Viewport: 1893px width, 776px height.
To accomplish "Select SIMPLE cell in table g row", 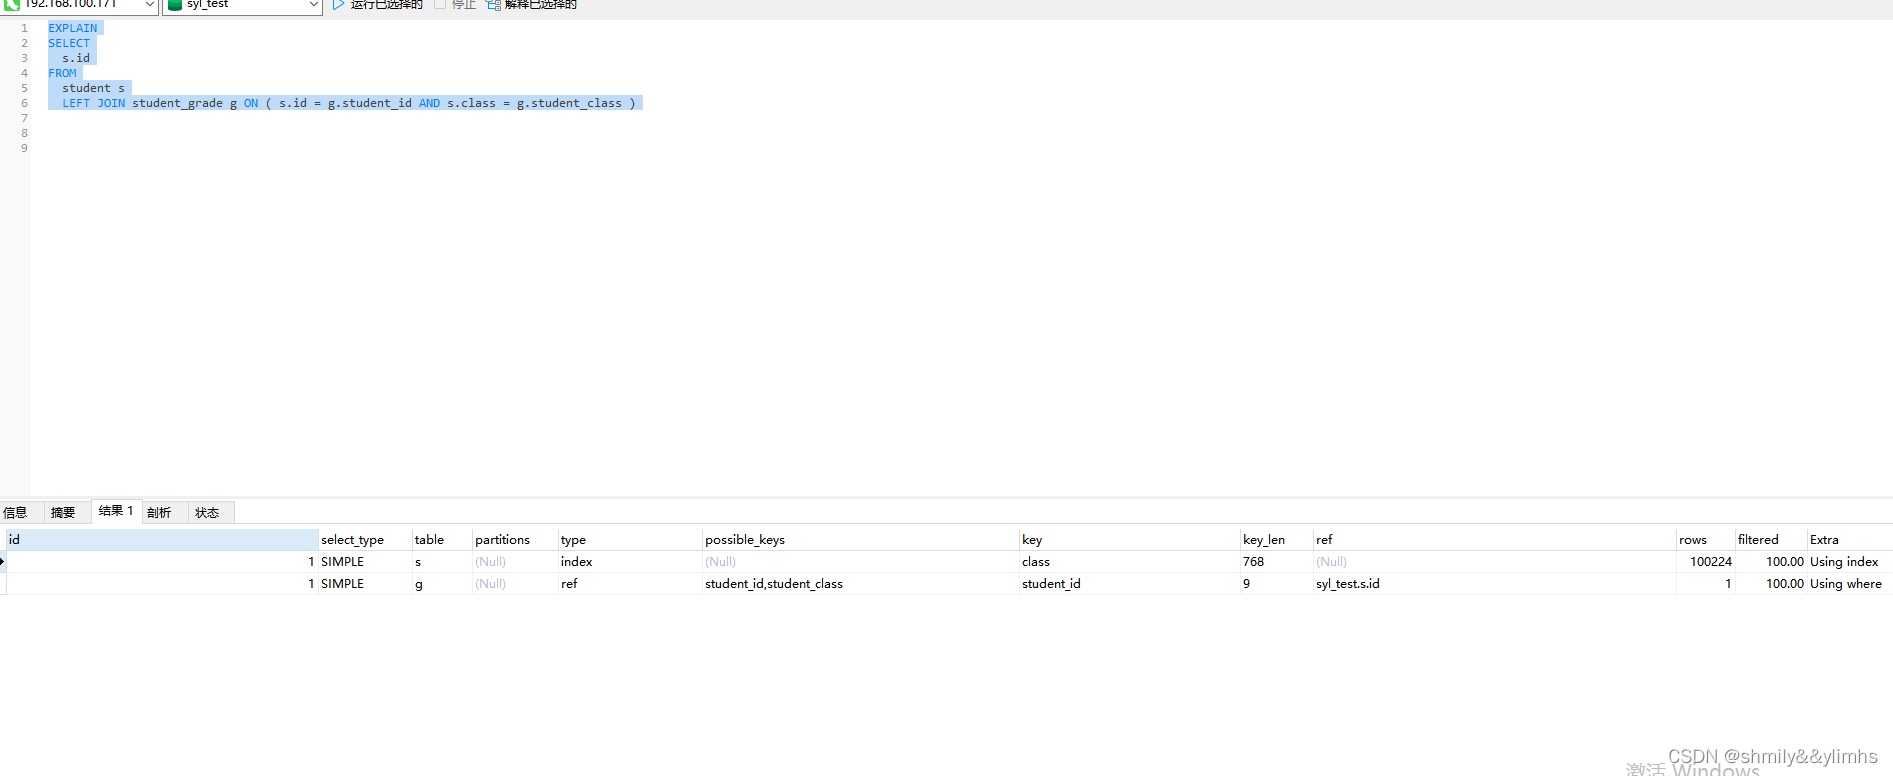I will point(365,584).
